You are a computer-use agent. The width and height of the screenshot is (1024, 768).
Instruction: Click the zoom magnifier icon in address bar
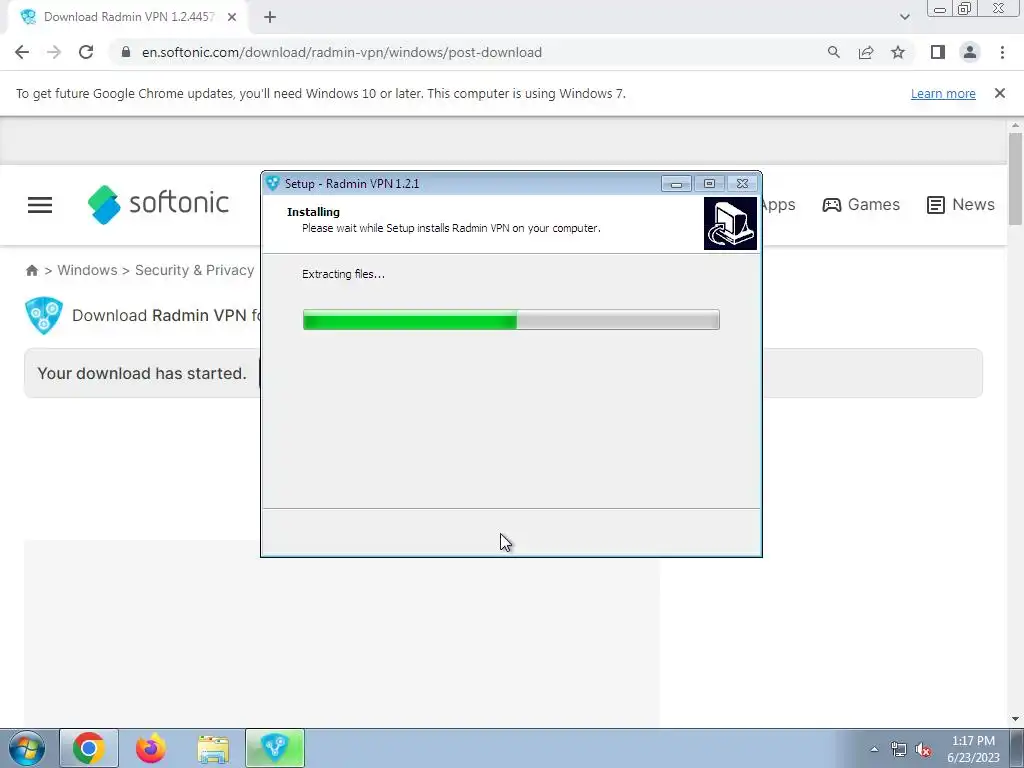click(833, 52)
